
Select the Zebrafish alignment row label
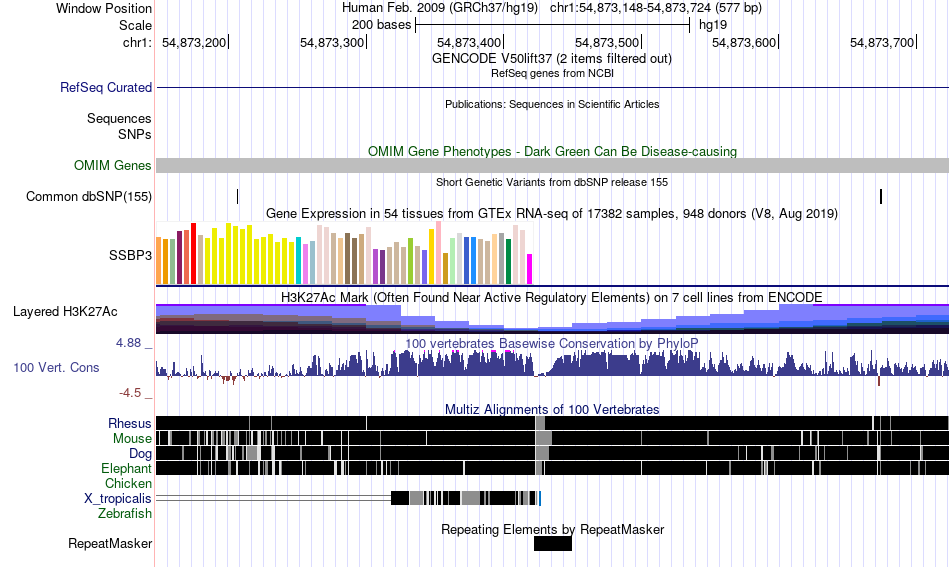[125, 513]
